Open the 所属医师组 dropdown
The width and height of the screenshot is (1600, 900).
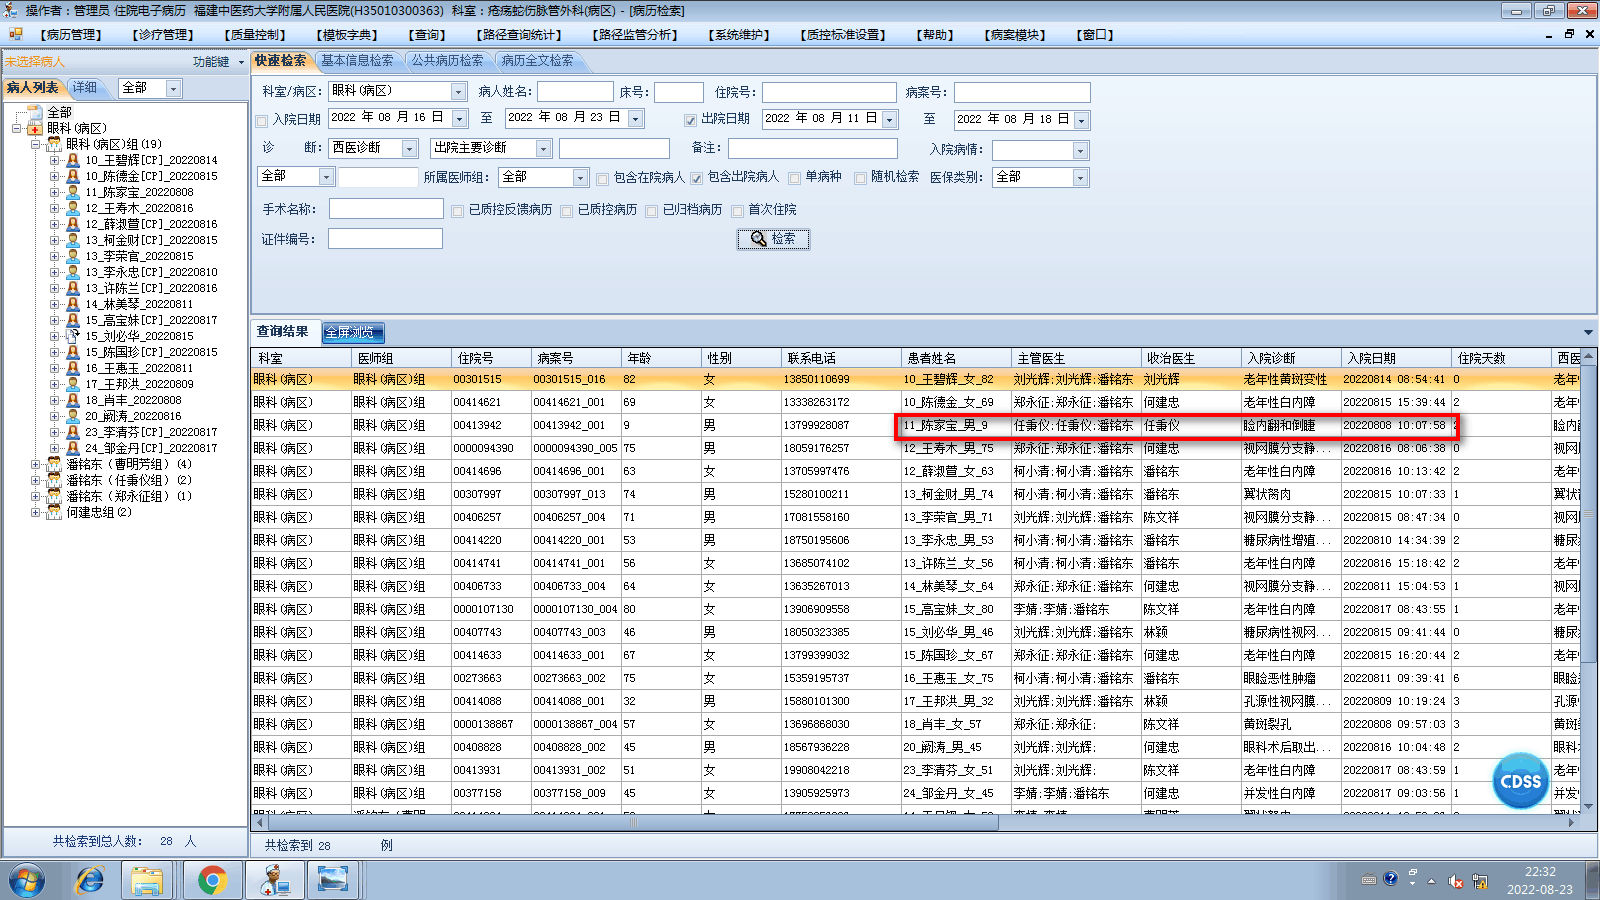click(580, 178)
